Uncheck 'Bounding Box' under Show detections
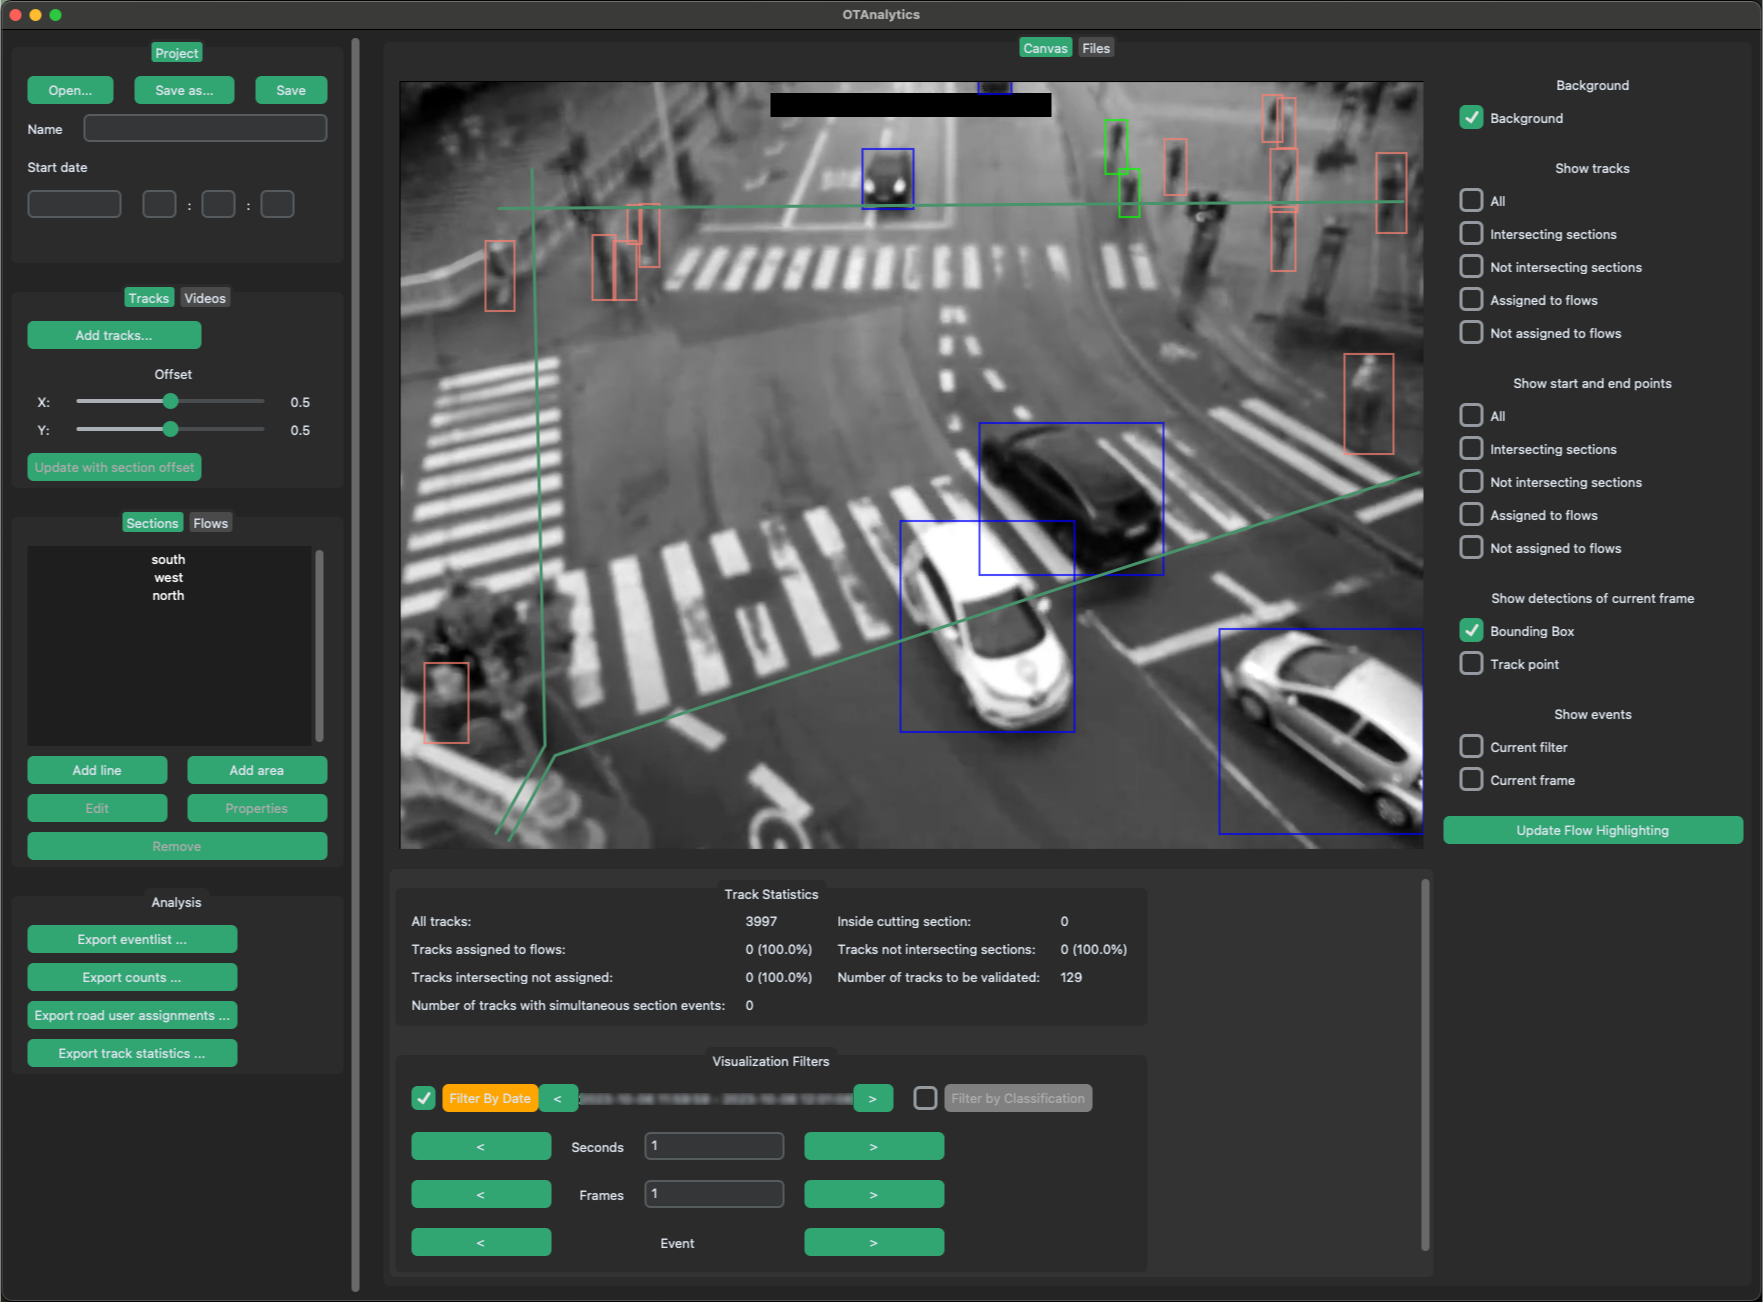The image size is (1763, 1302). (1471, 630)
